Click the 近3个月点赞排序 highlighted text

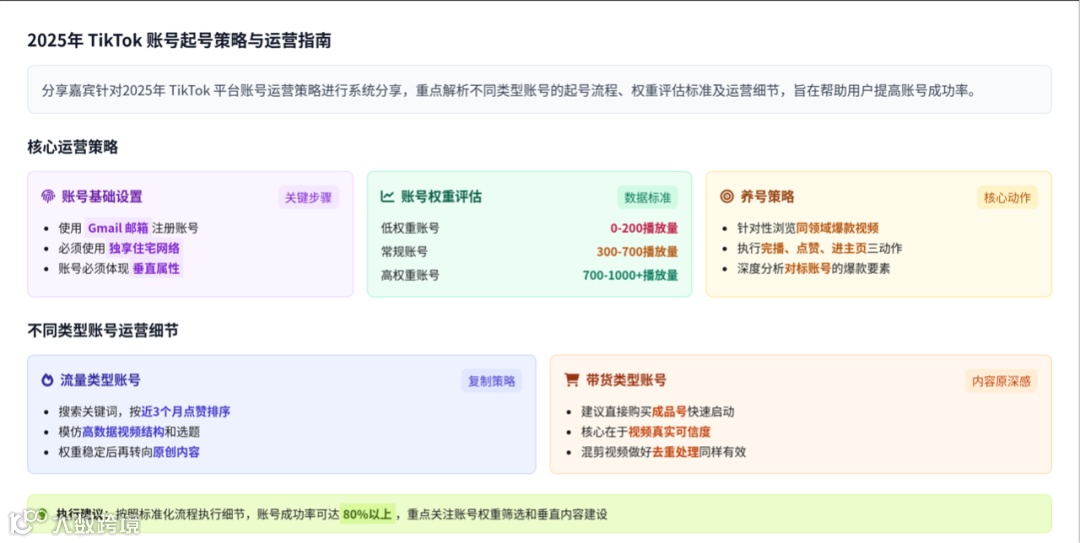coord(186,411)
